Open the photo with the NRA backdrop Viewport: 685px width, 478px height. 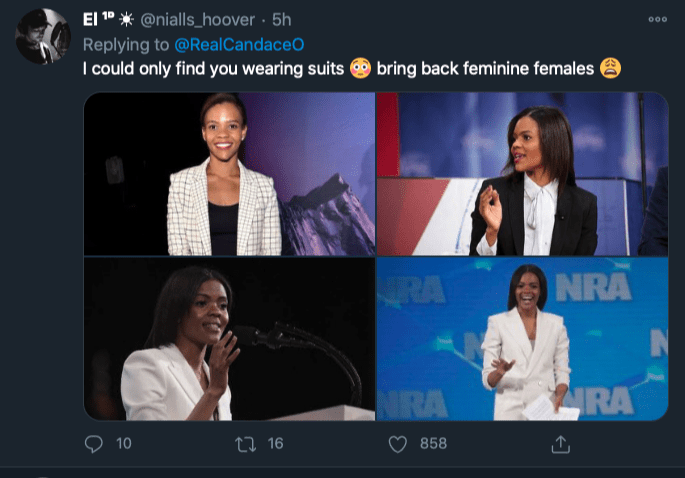coord(522,339)
